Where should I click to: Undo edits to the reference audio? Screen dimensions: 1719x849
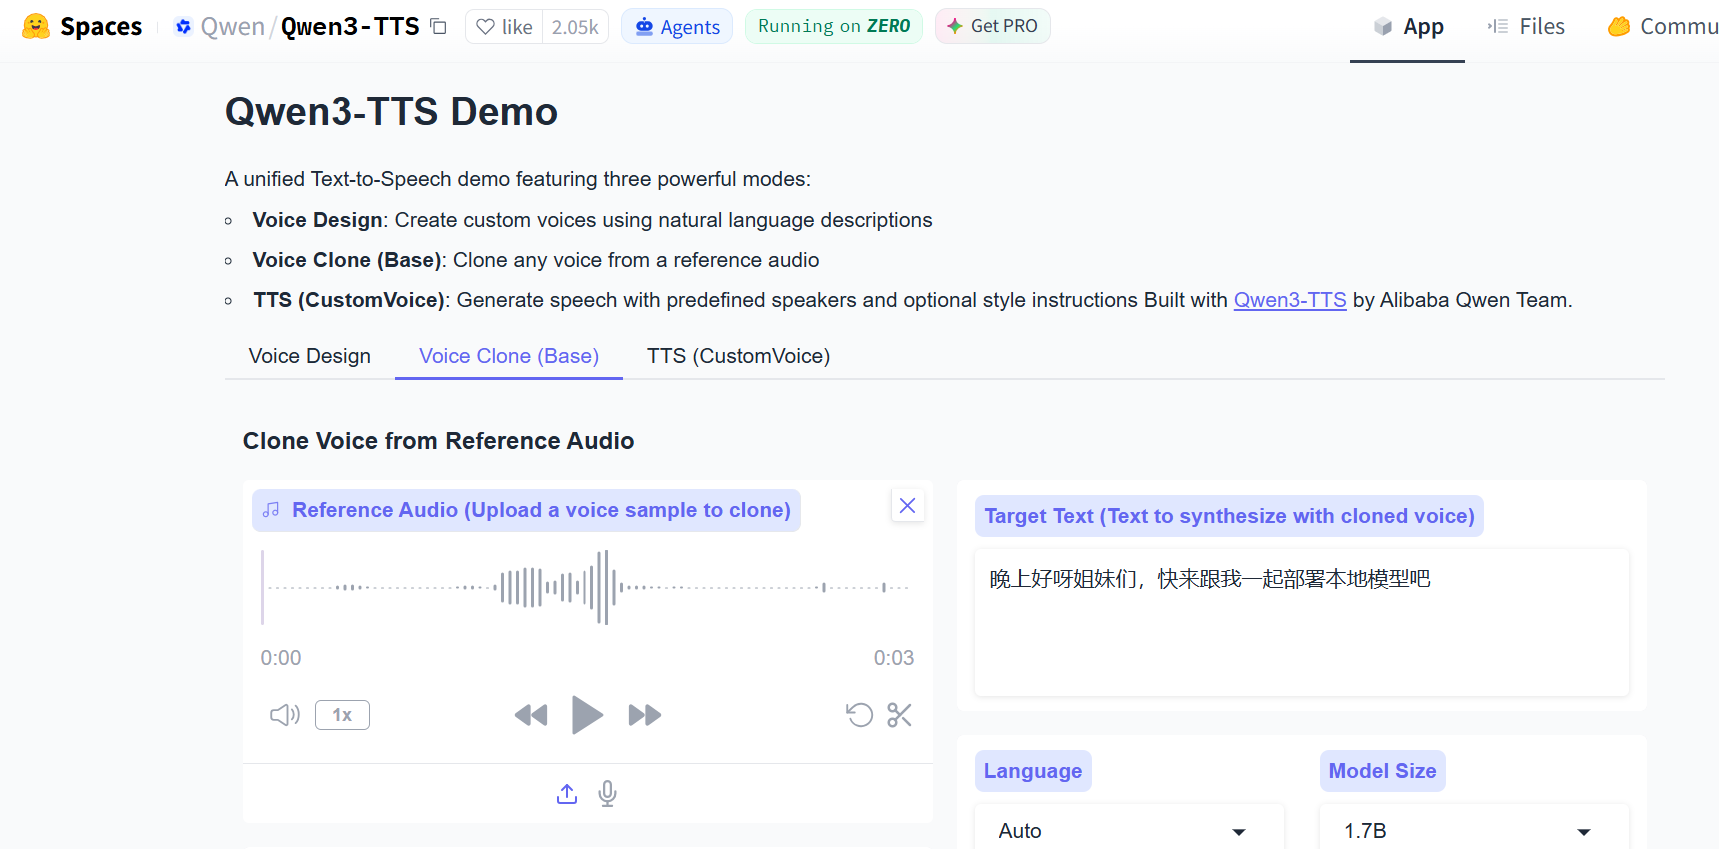click(859, 715)
